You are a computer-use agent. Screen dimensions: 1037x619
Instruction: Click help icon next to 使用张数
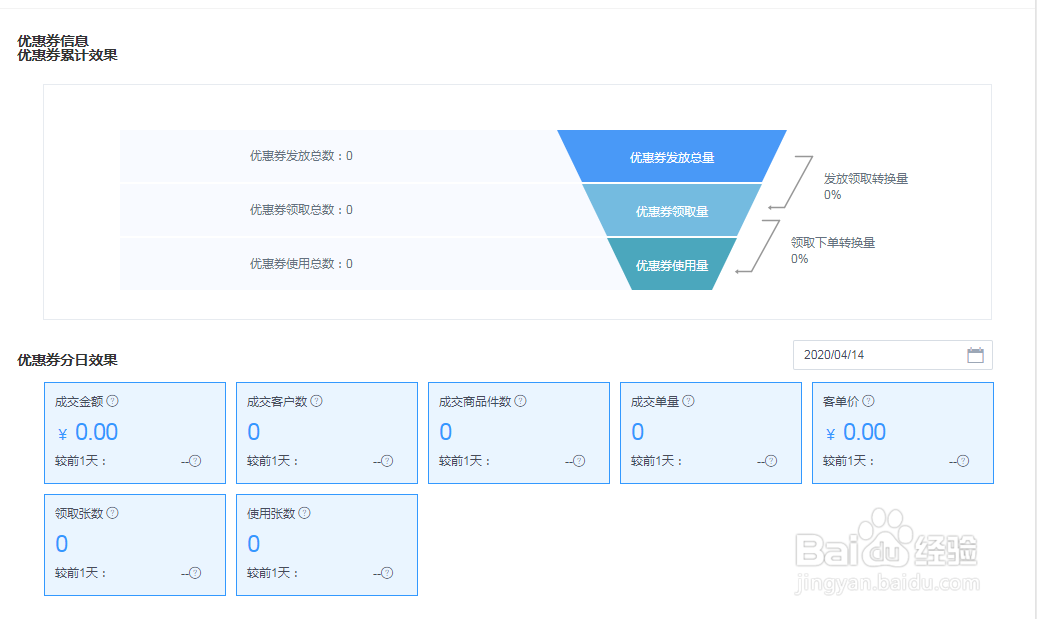(304, 513)
